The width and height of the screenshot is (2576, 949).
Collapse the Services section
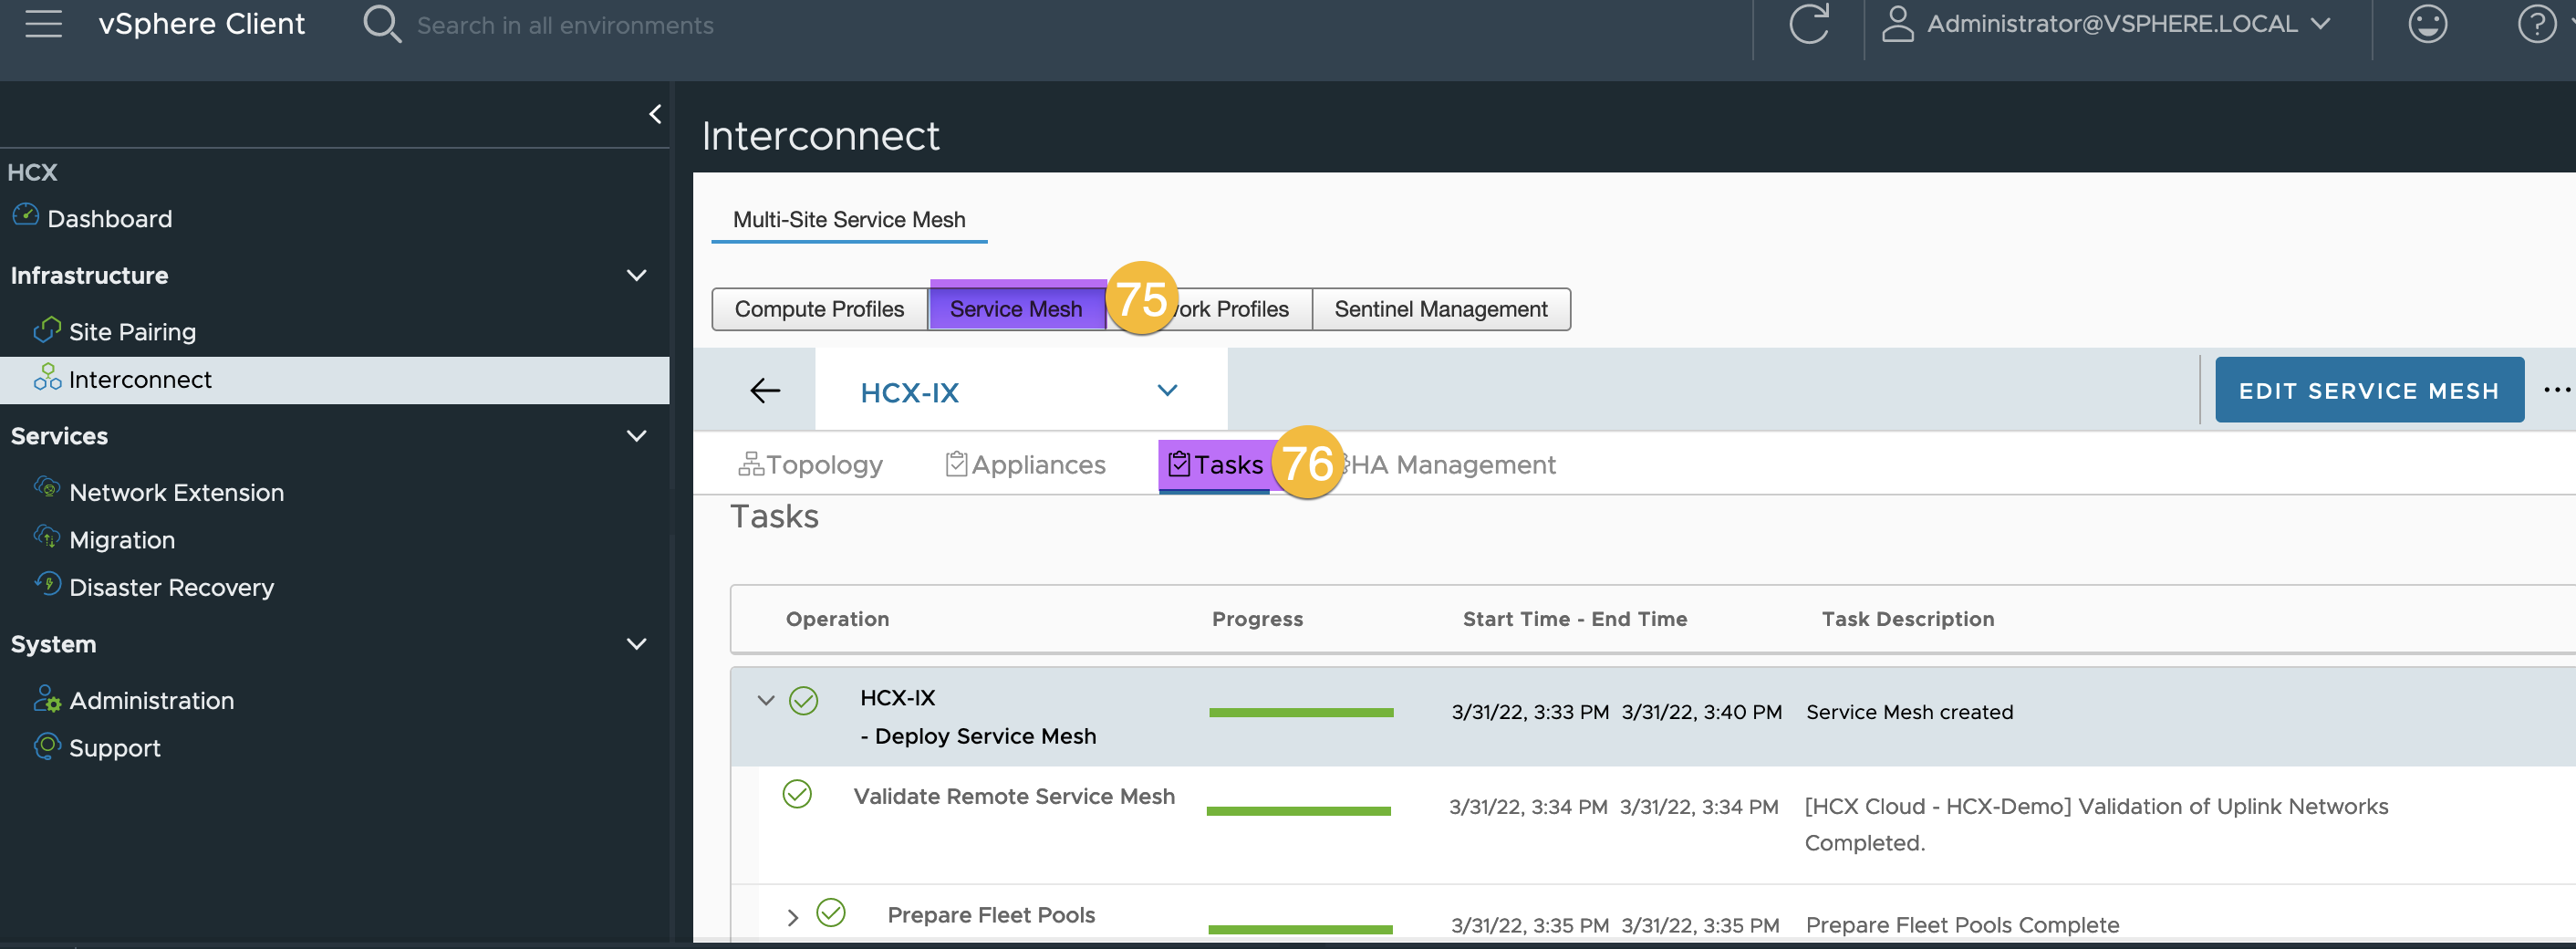pyautogui.click(x=636, y=436)
